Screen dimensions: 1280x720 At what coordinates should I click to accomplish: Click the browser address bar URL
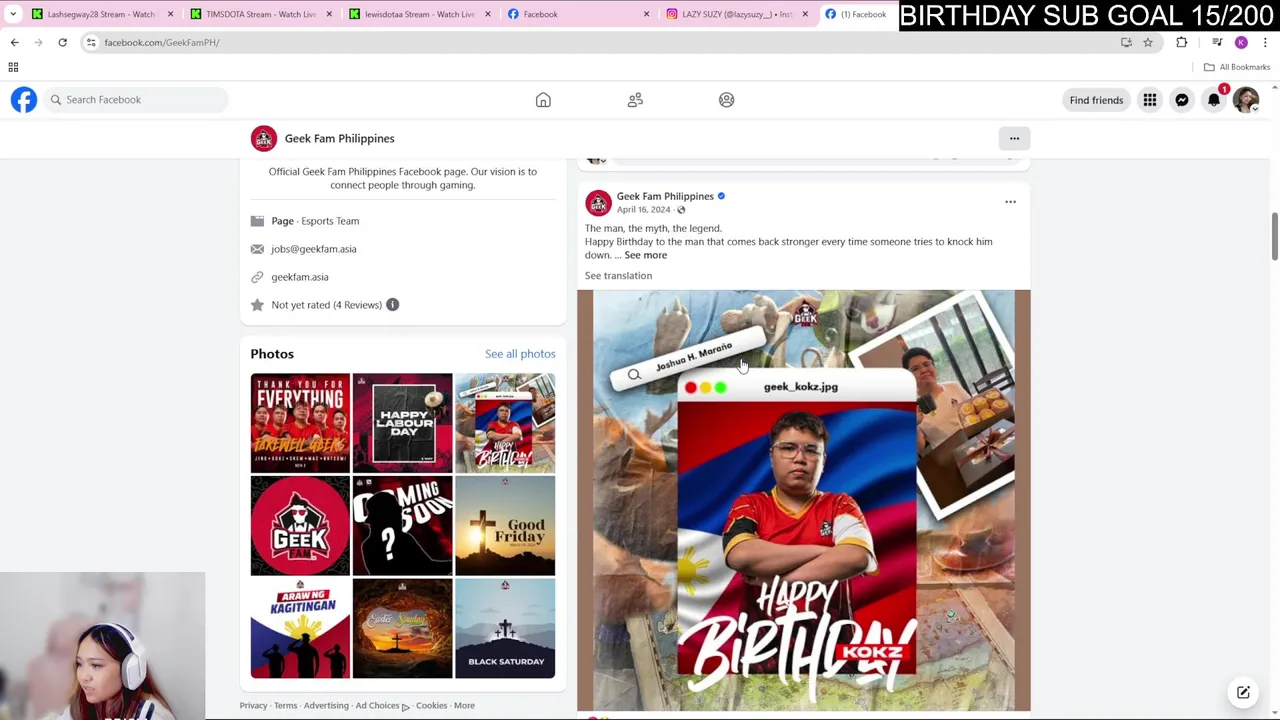(161, 42)
